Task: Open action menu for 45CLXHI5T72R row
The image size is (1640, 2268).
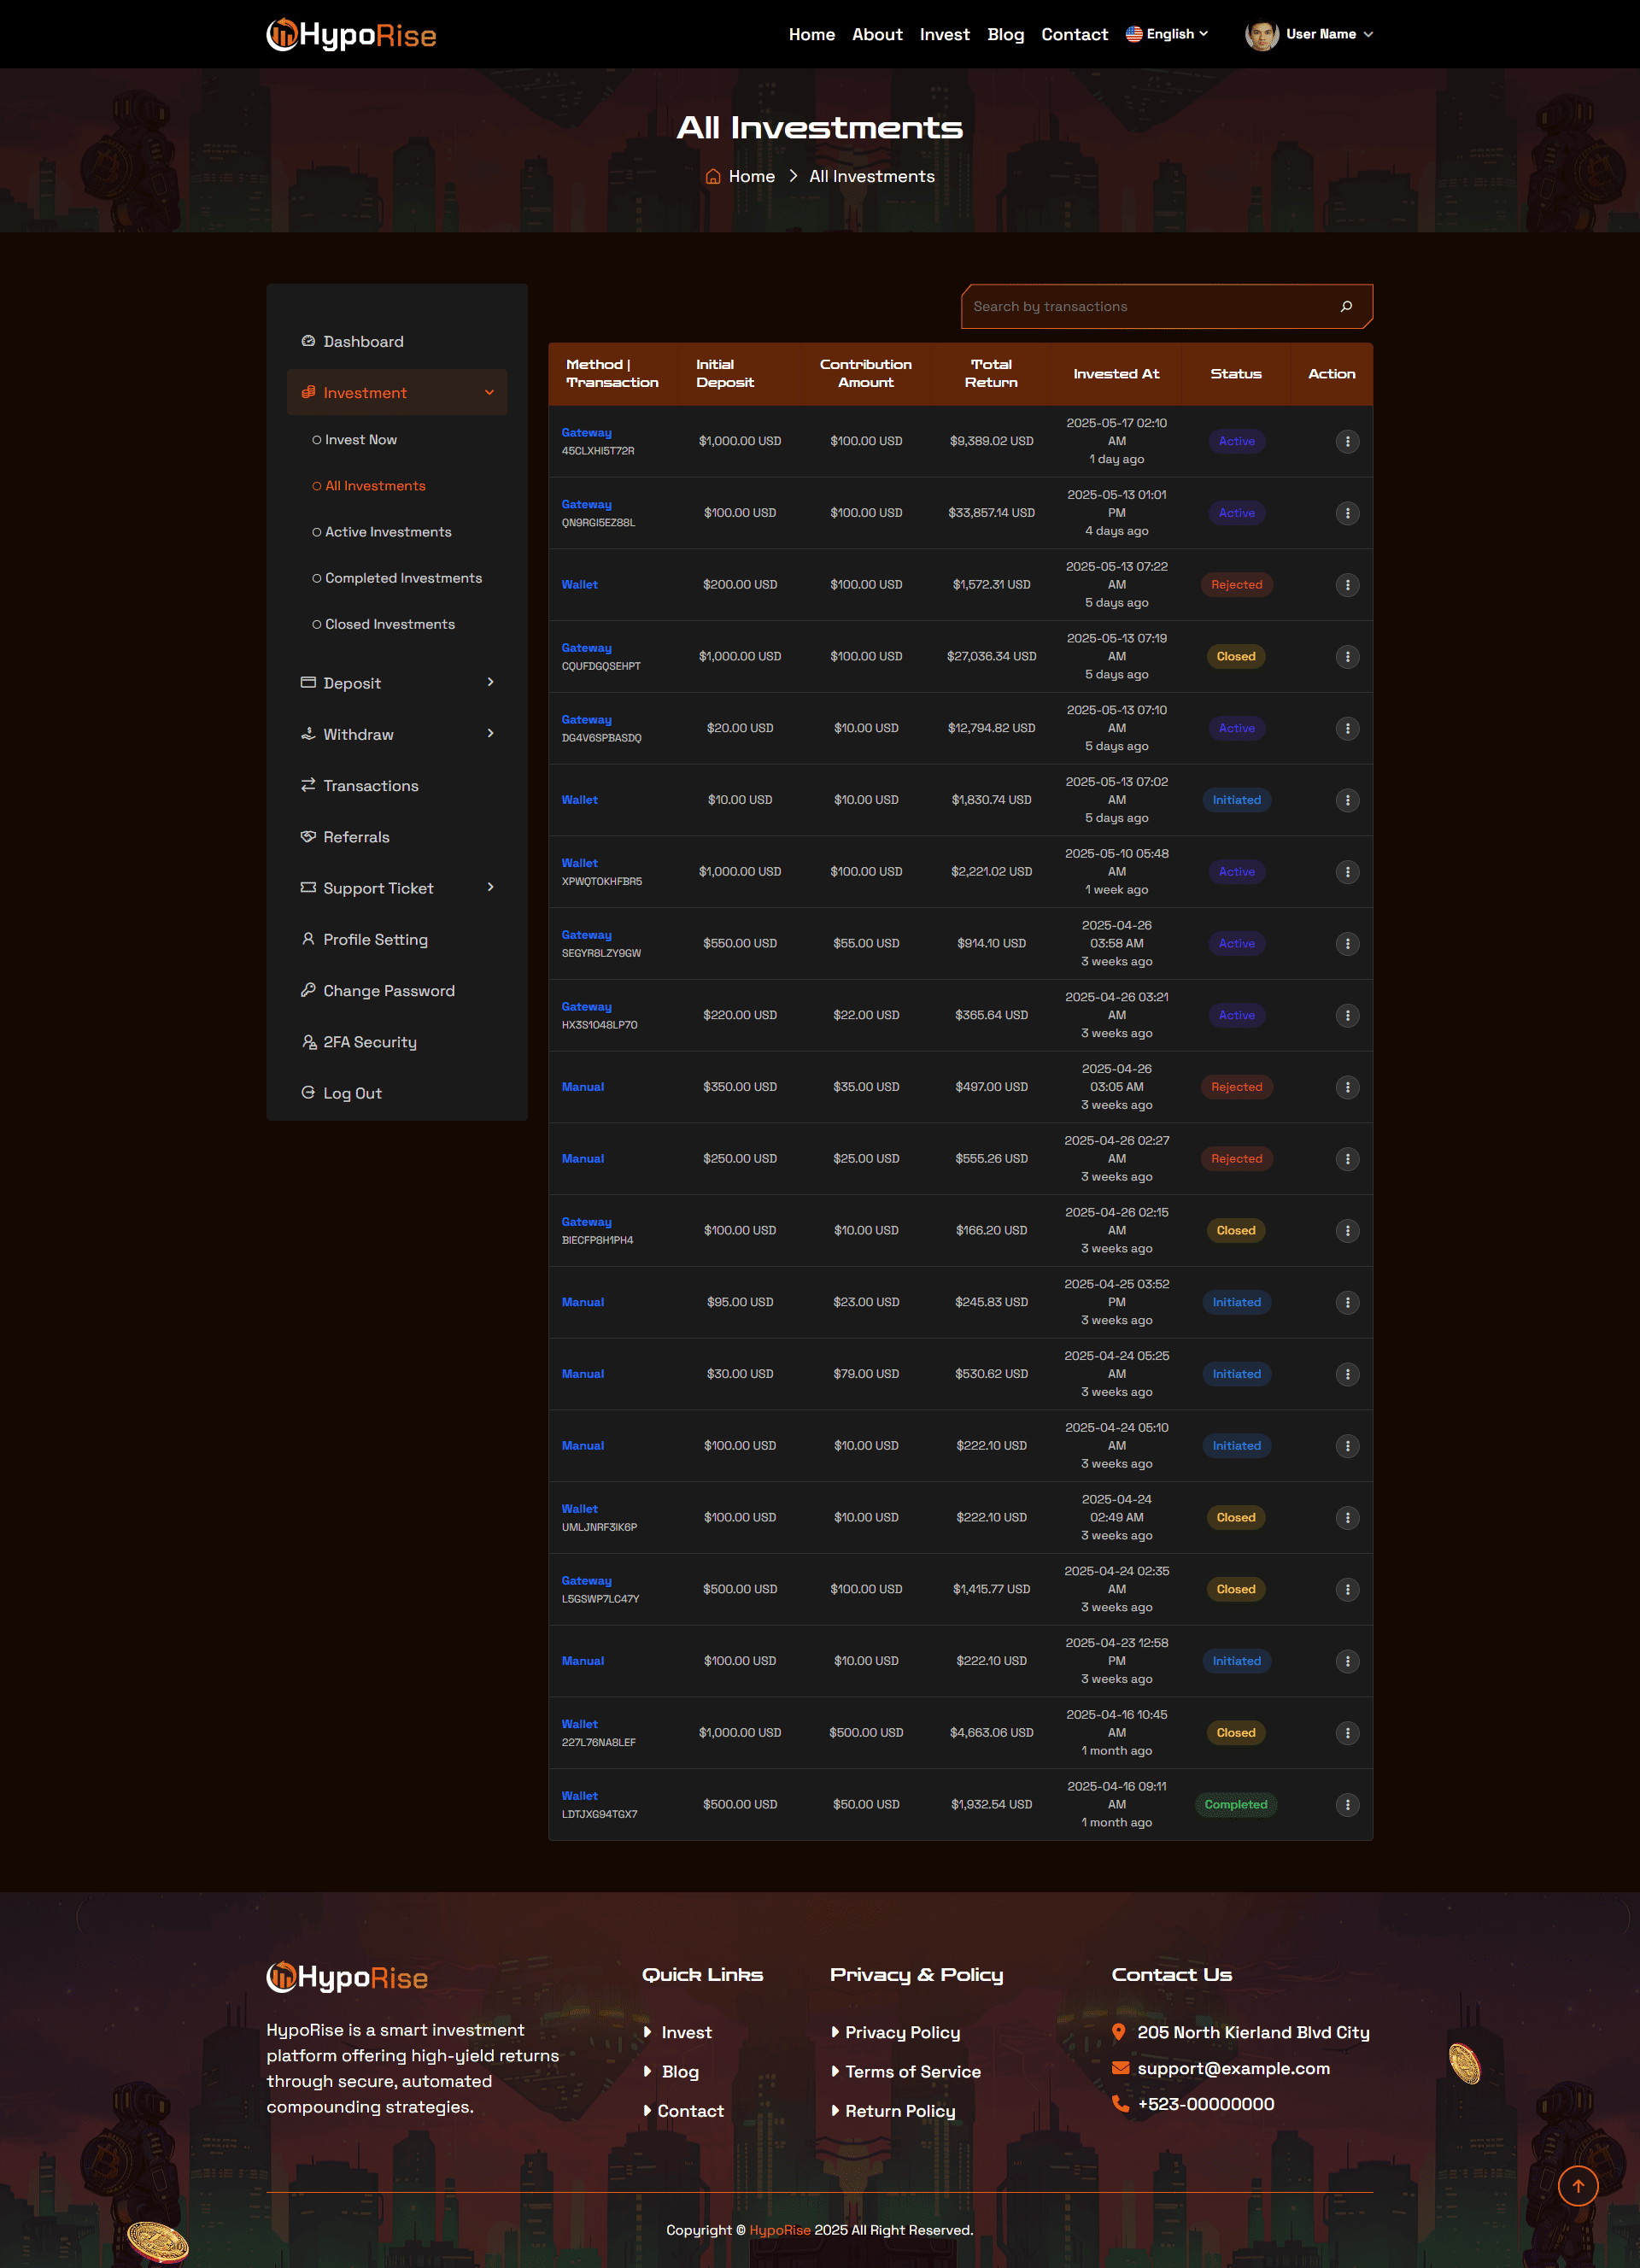Action: [1347, 441]
